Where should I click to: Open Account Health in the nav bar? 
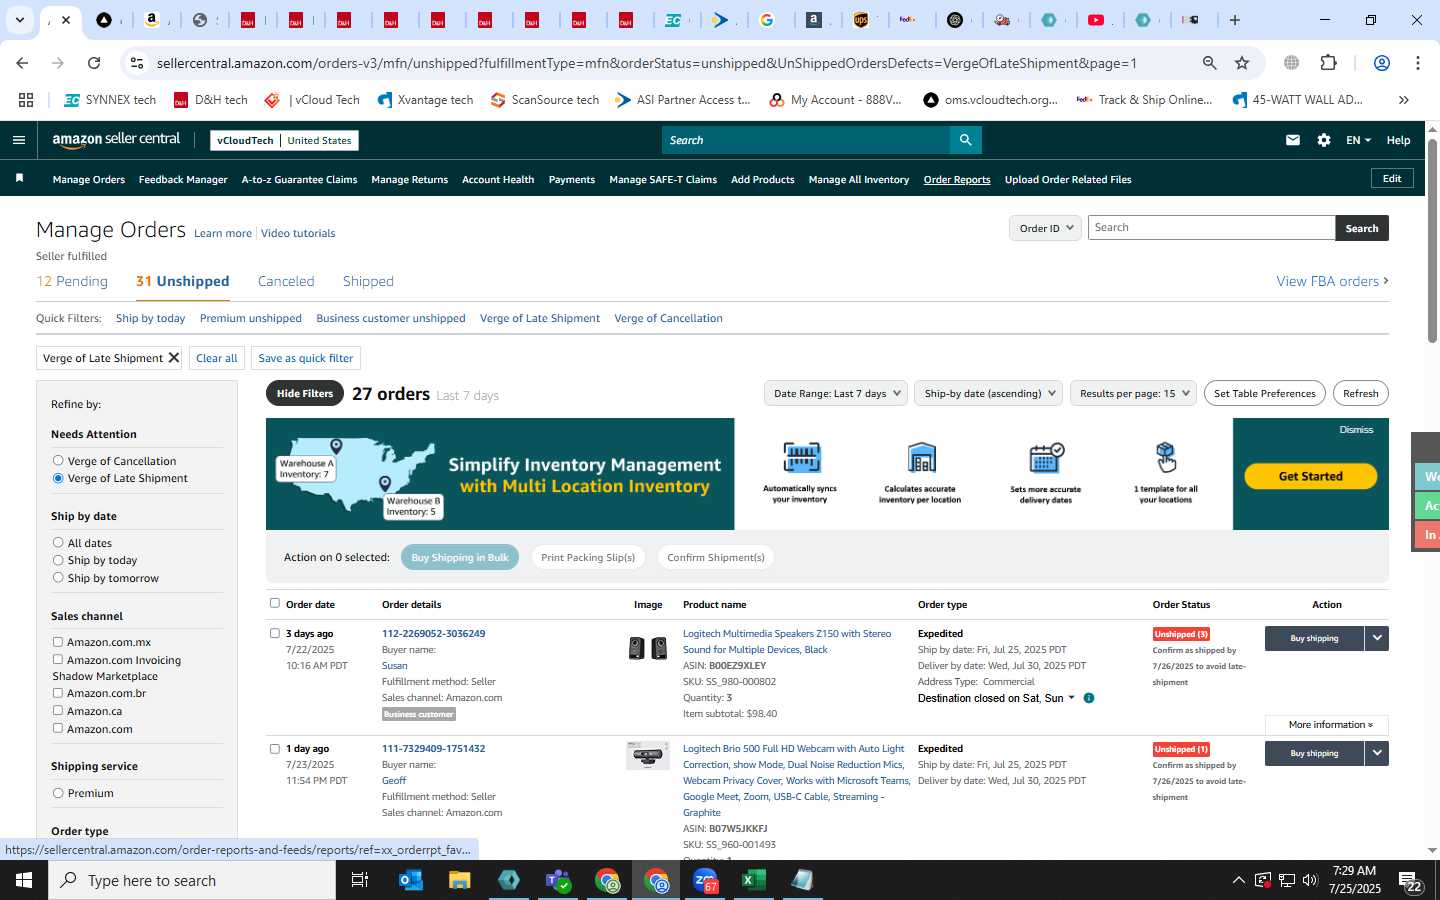tap(498, 180)
